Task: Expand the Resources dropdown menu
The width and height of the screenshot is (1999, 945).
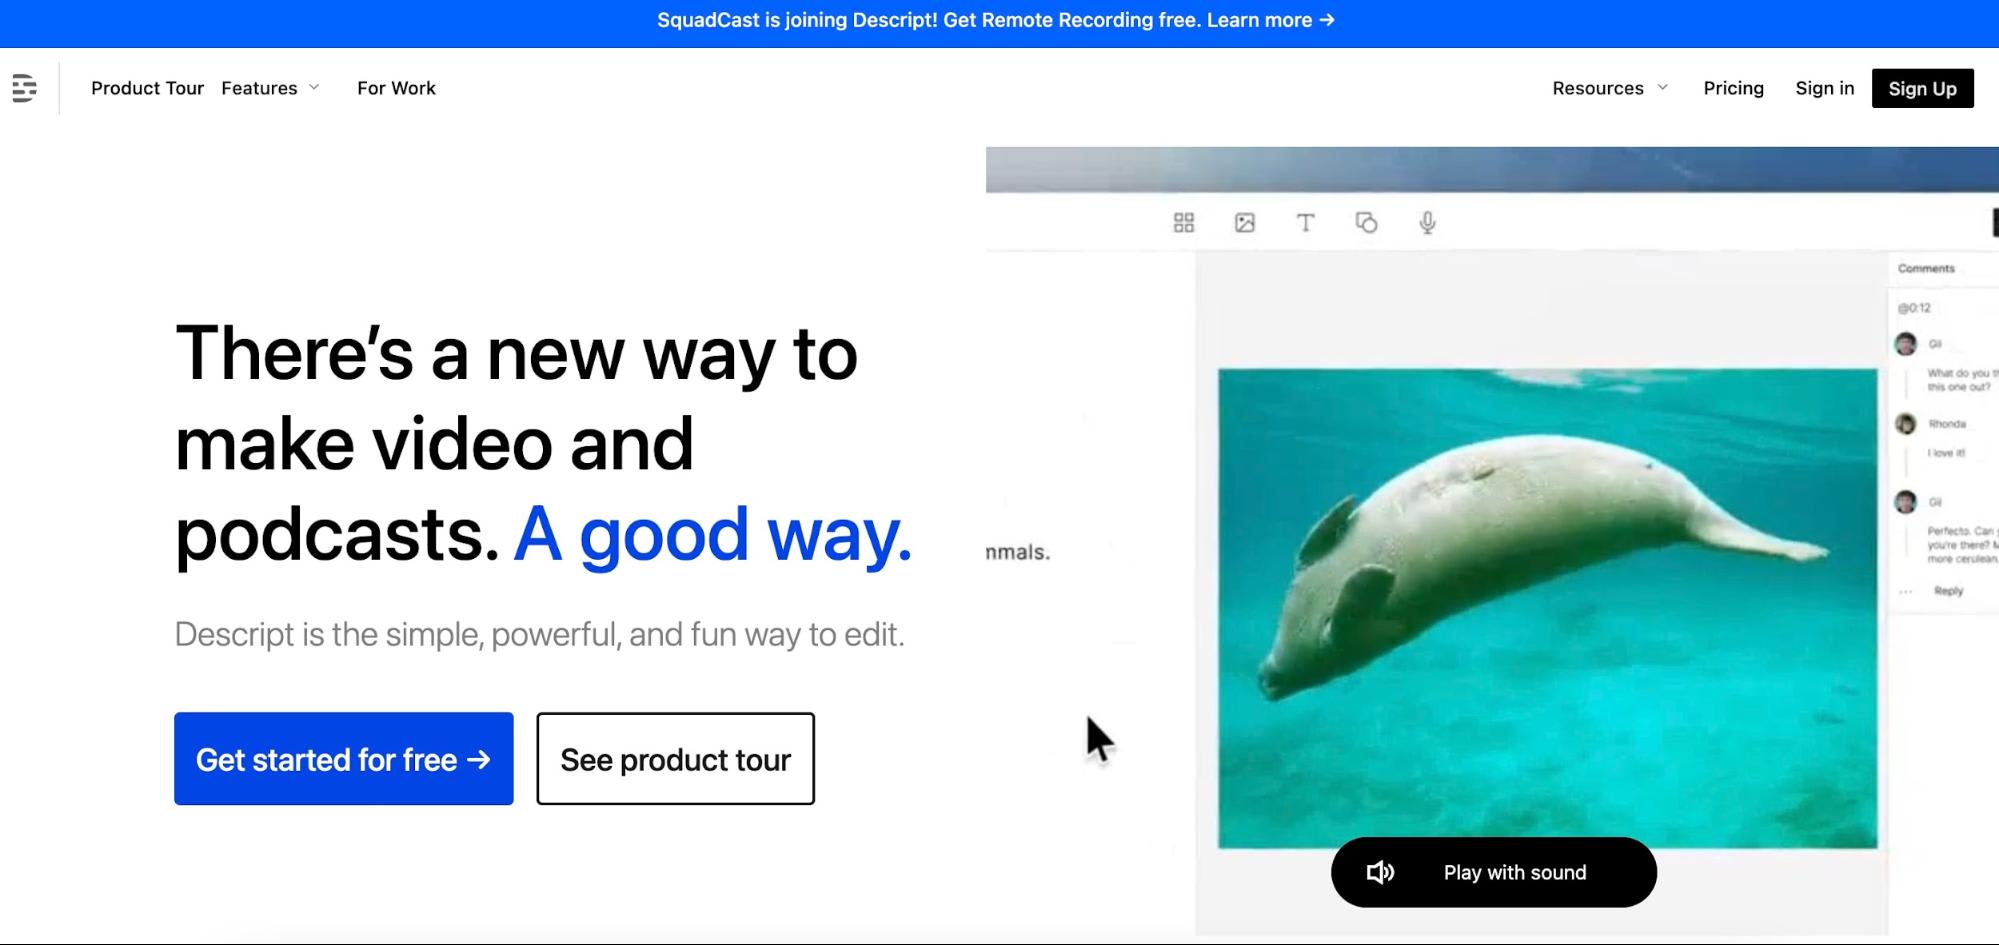Action: pos(1610,88)
